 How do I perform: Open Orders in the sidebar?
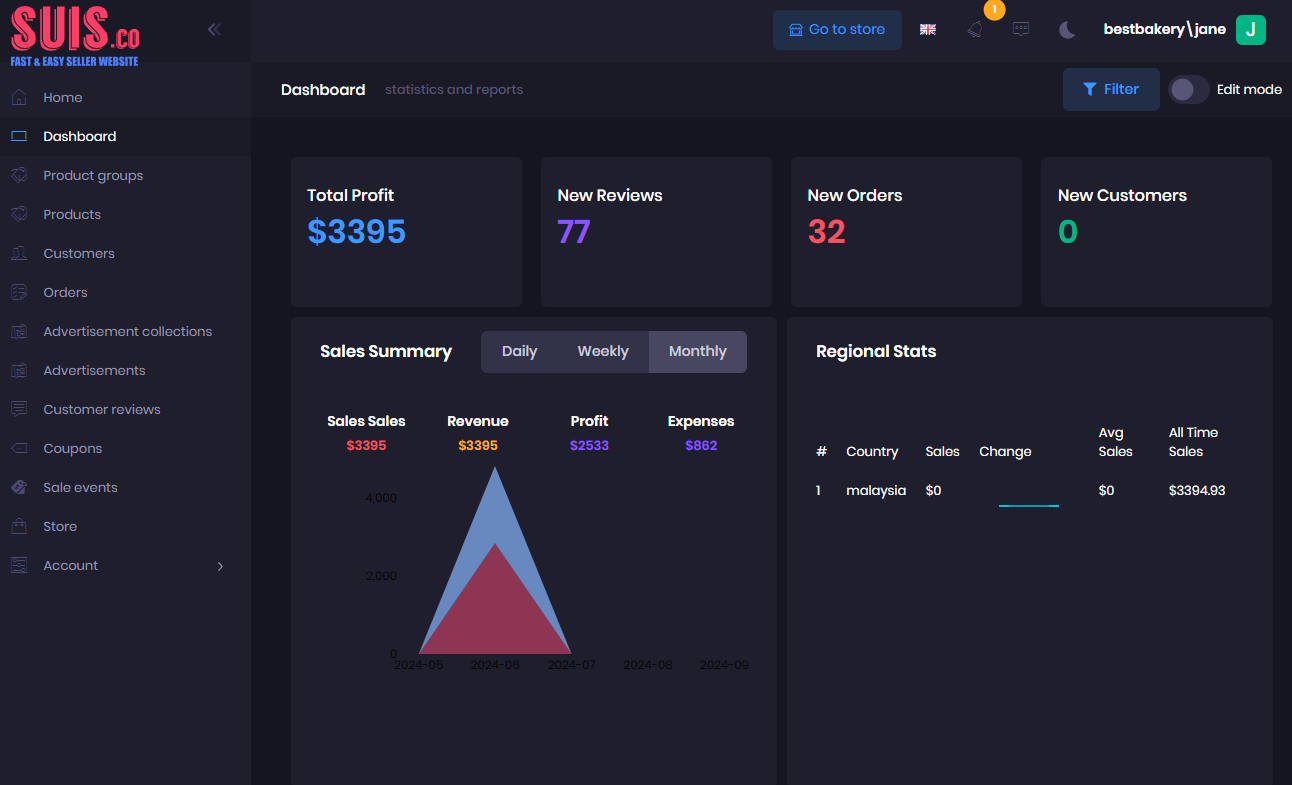pos(65,292)
